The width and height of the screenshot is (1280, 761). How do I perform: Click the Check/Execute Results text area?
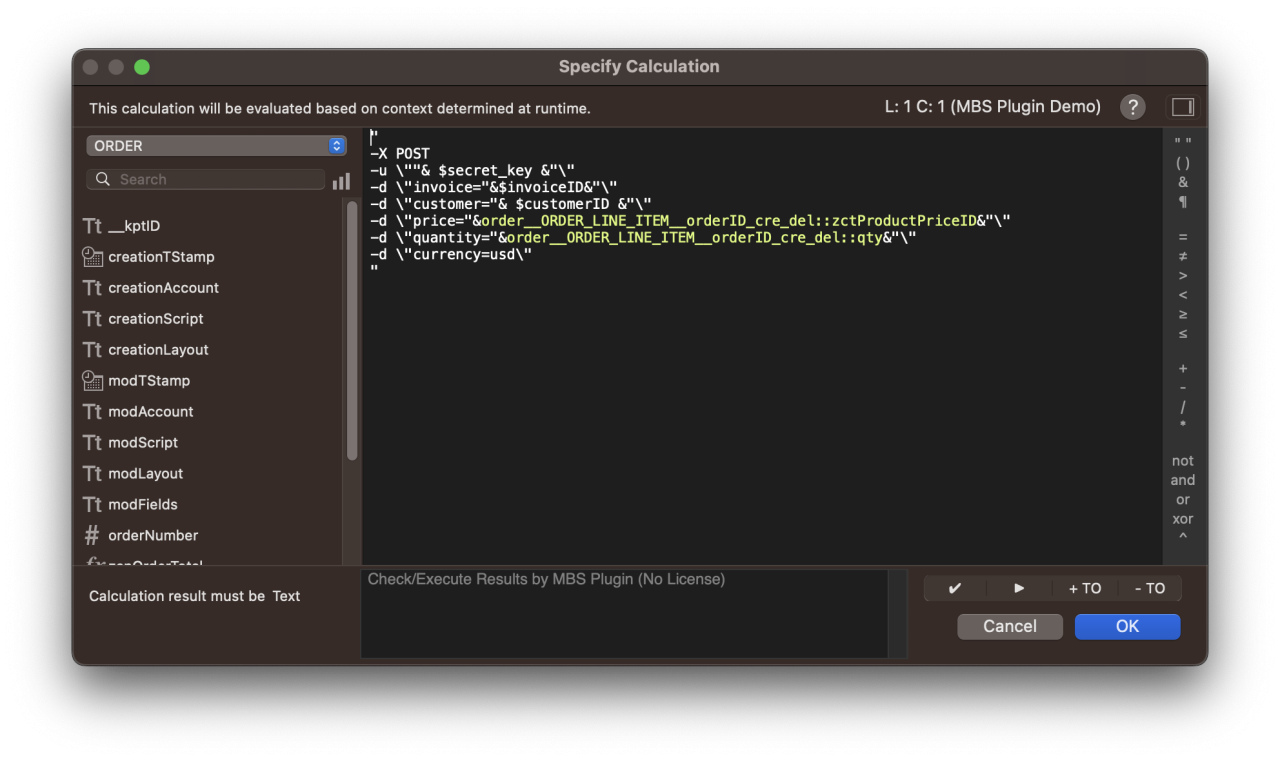tap(624, 614)
